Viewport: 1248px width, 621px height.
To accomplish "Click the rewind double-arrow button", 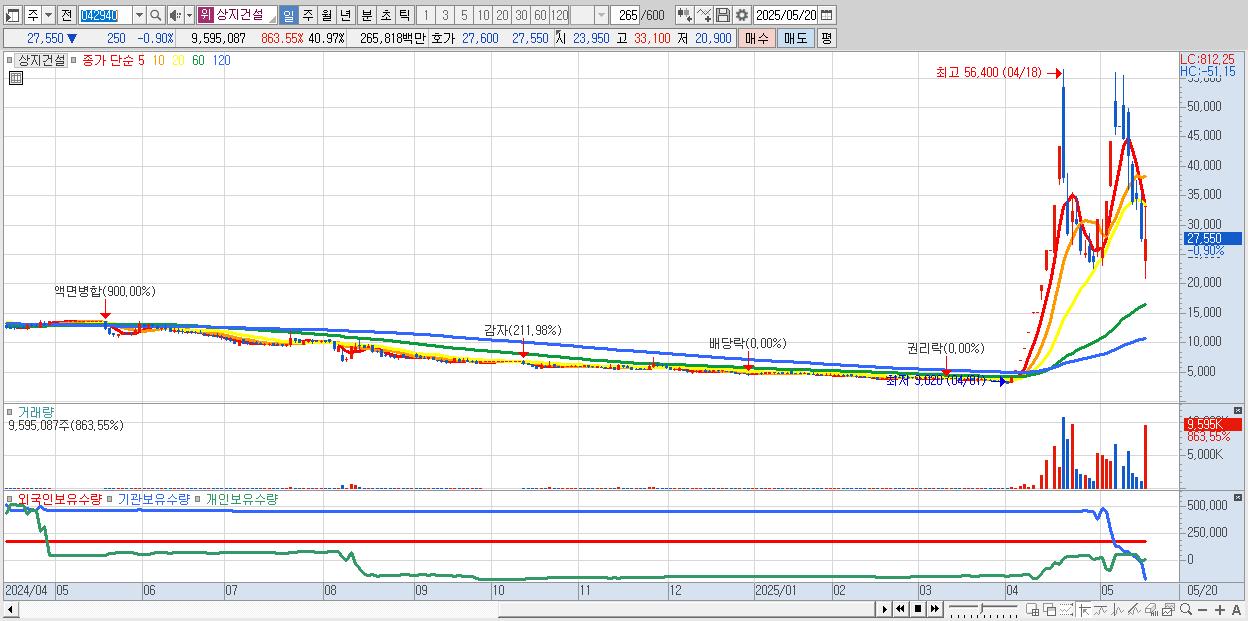I will coord(900,609).
